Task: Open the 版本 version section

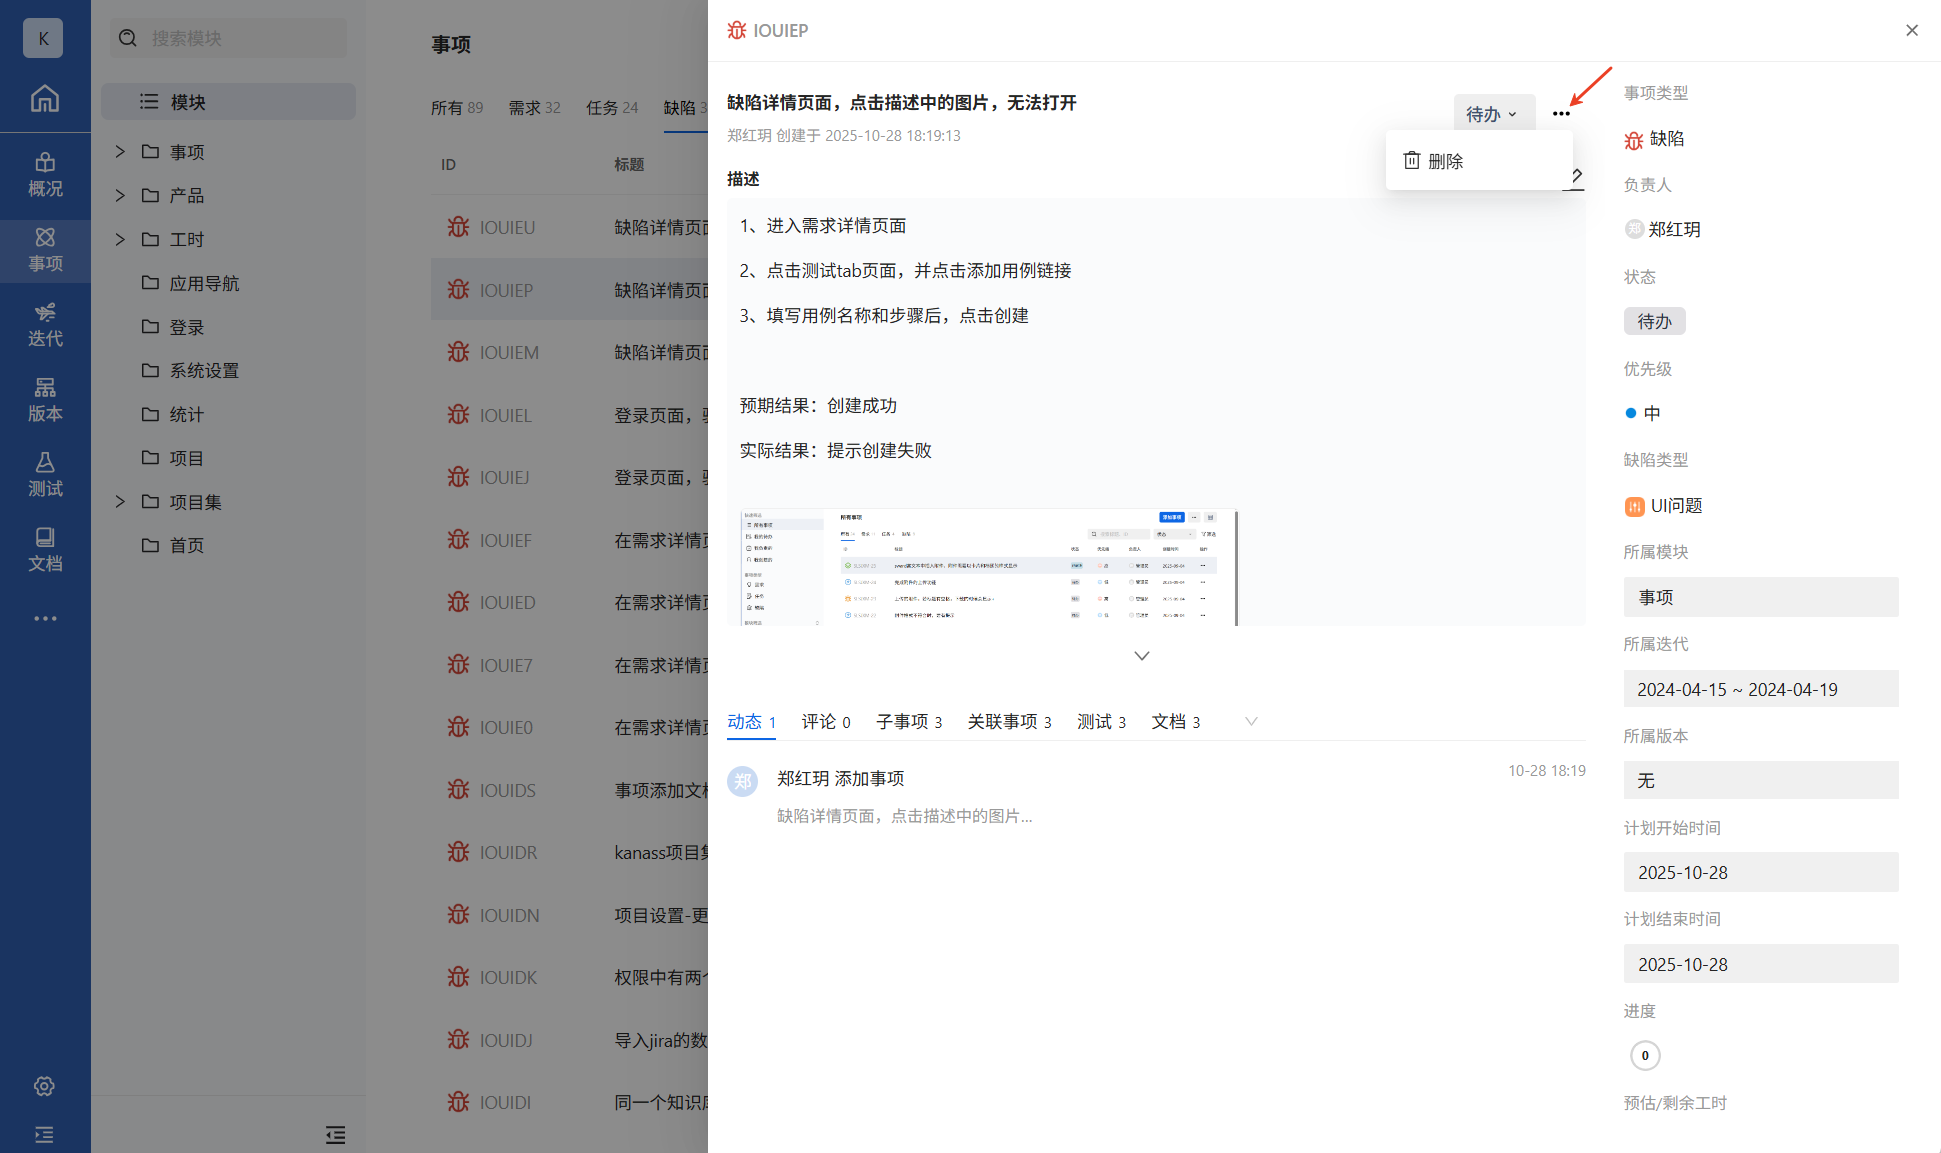Action: point(45,400)
